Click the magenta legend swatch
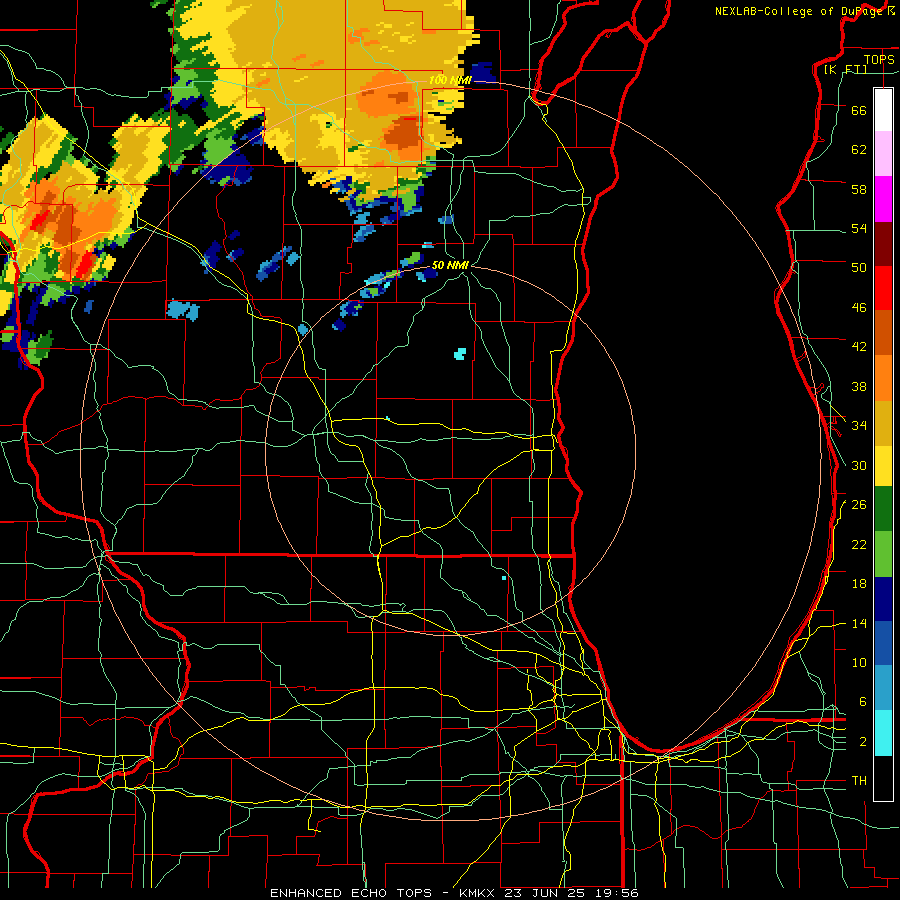This screenshot has height=900, width=900. click(x=883, y=199)
